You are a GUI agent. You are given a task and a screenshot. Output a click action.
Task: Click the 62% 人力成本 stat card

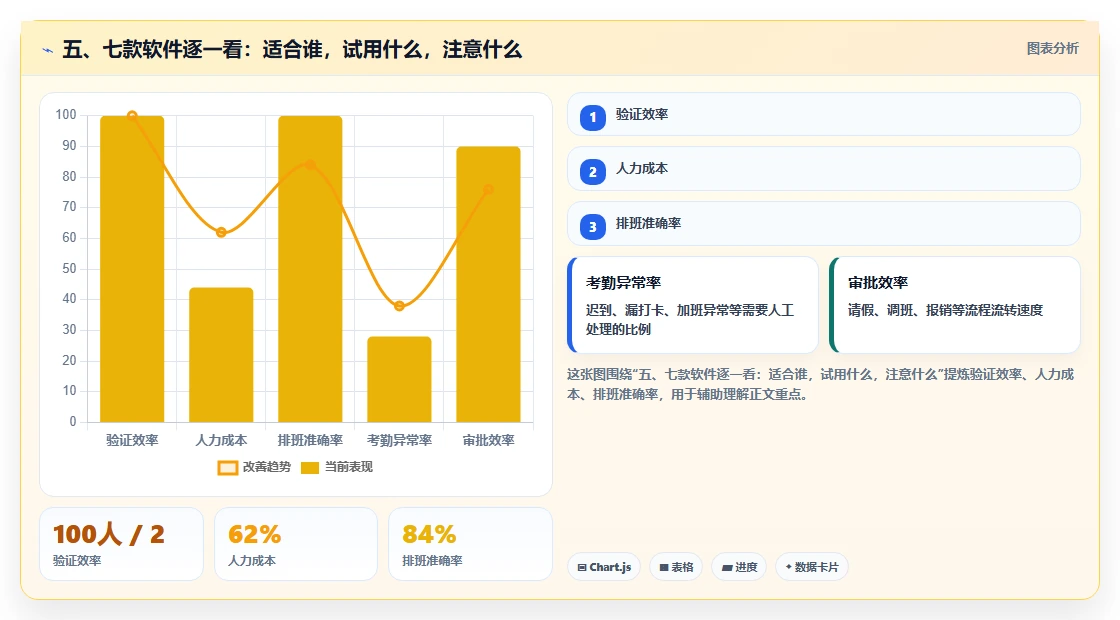point(296,544)
